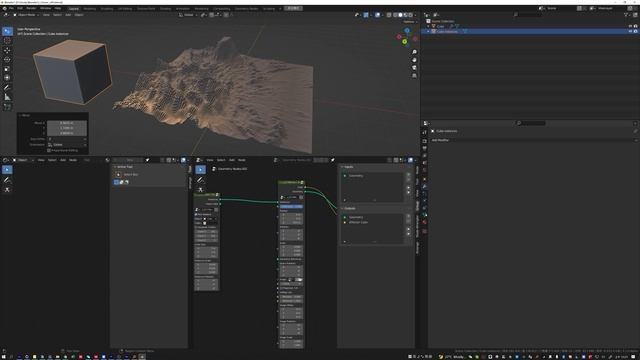
Task: Open the Windows Start menu
Action: point(4,357)
